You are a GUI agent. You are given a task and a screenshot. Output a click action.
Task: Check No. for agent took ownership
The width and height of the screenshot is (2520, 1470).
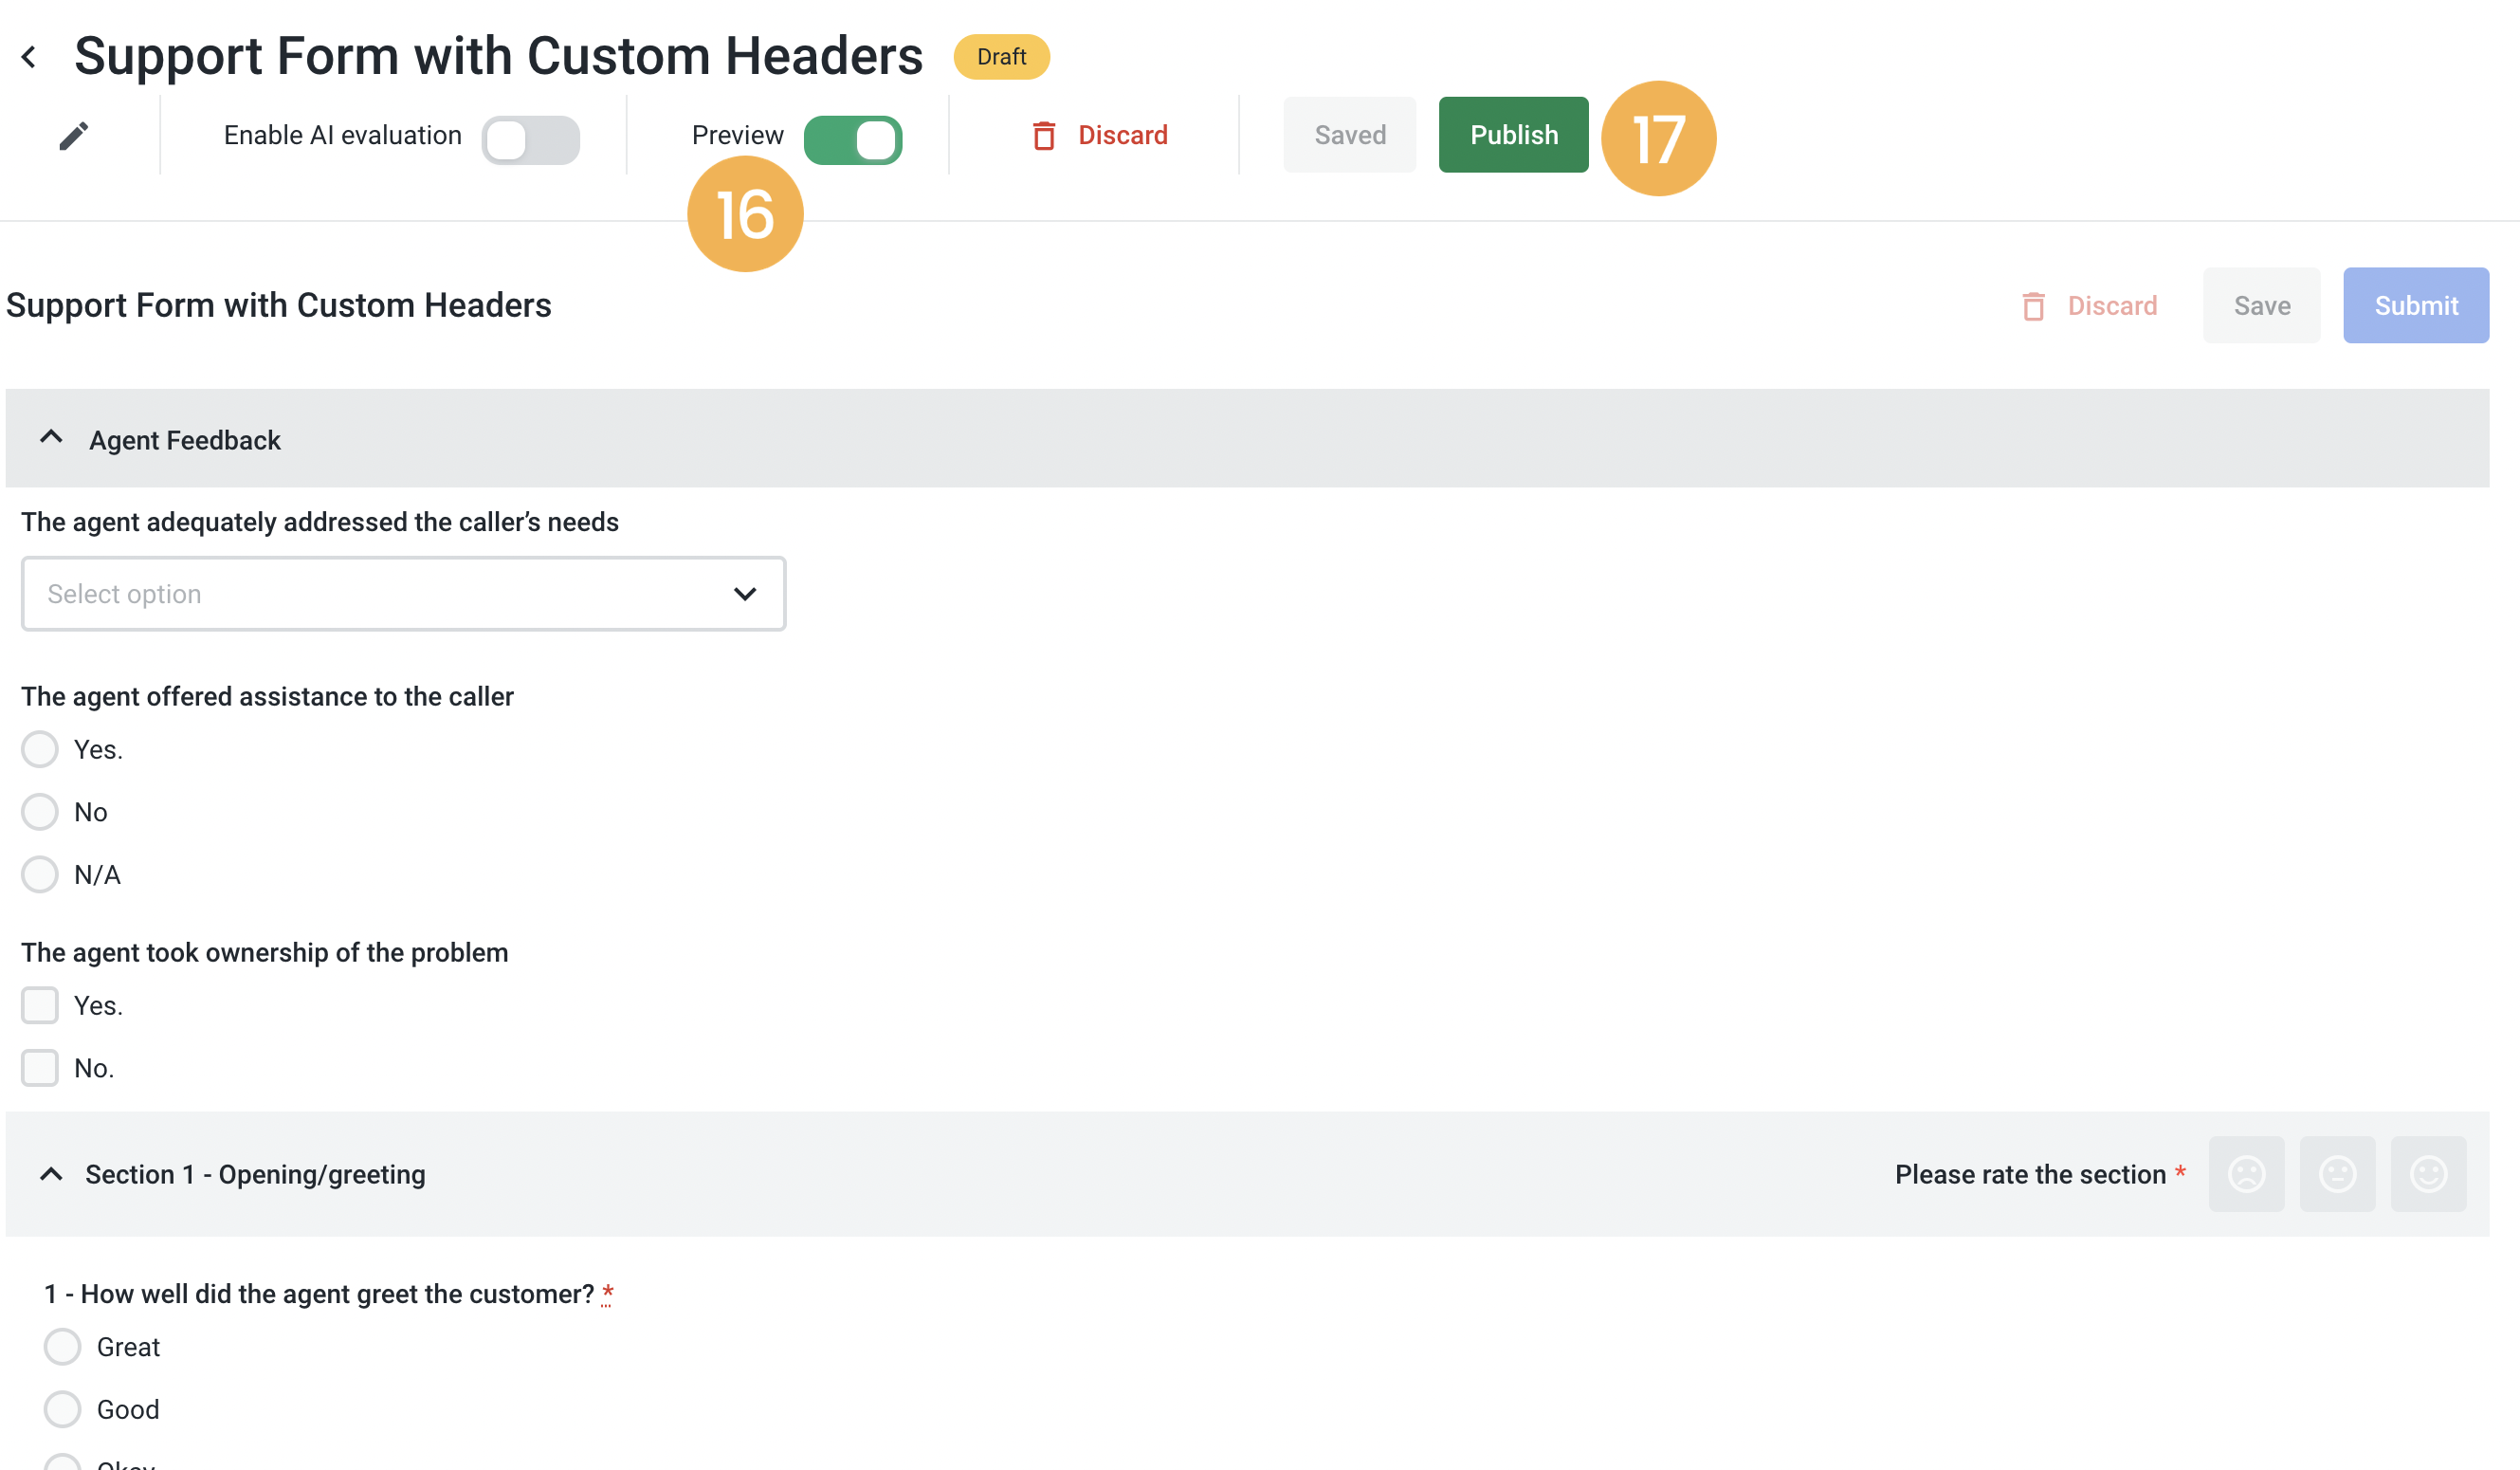pos(40,1068)
